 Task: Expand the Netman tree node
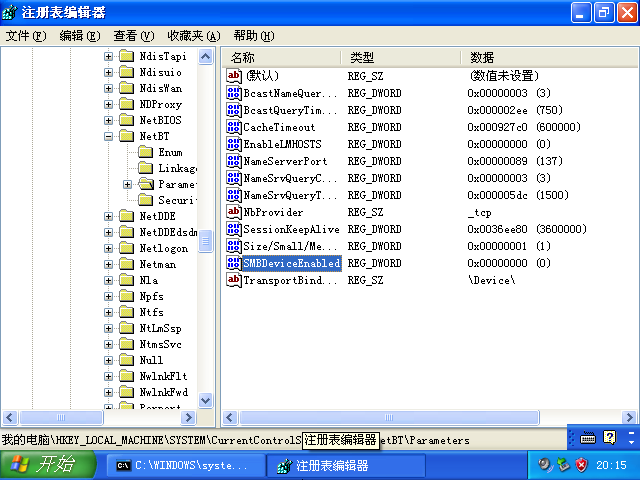click(108, 264)
